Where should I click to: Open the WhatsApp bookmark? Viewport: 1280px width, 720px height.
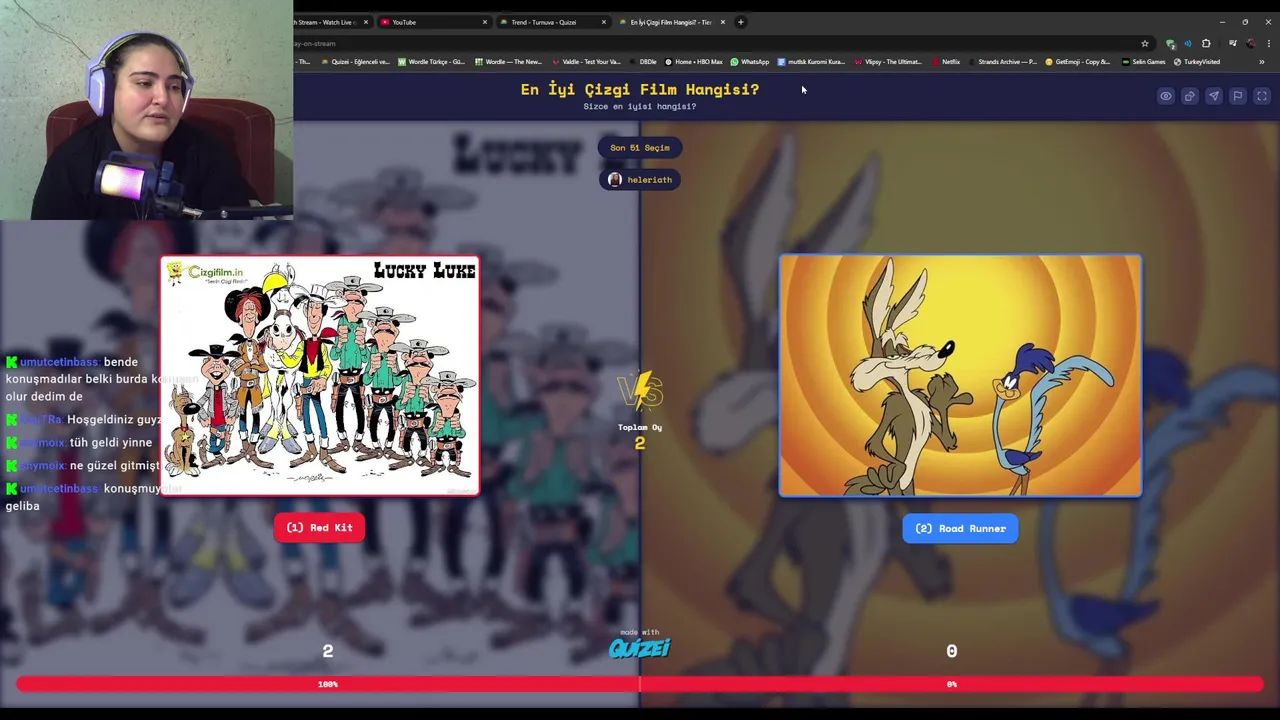tap(749, 62)
